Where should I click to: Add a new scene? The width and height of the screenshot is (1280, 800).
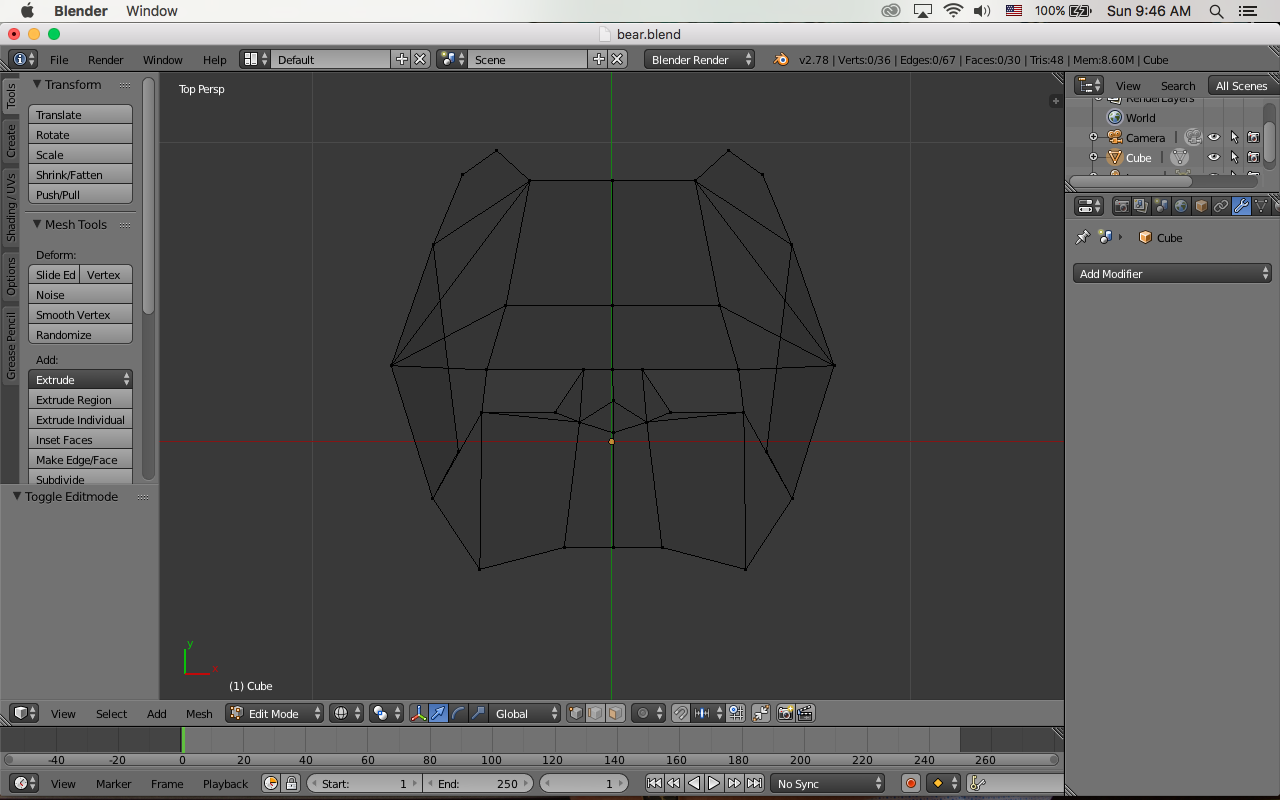[x=599, y=59]
